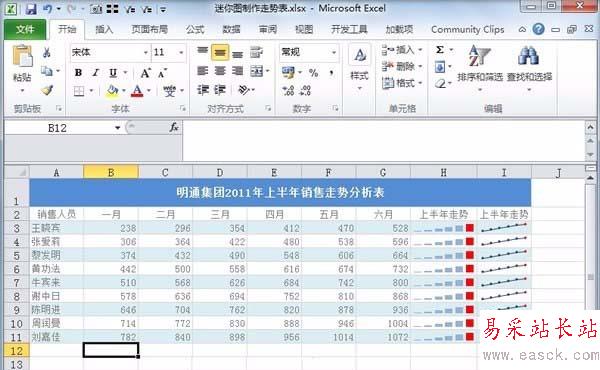
Task: Click the 删除 Delete cells button
Action: [x=402, y=67]
